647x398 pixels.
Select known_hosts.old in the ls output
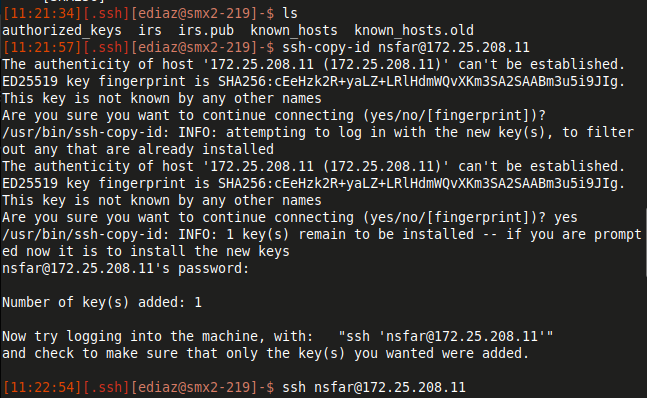click(414, 30)
